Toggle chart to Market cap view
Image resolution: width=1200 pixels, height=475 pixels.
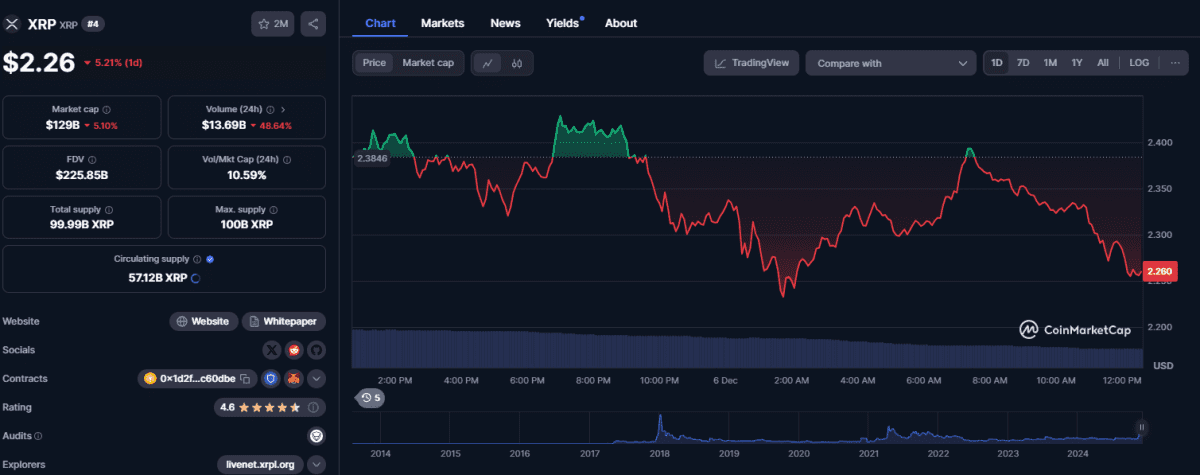[427, 63]
